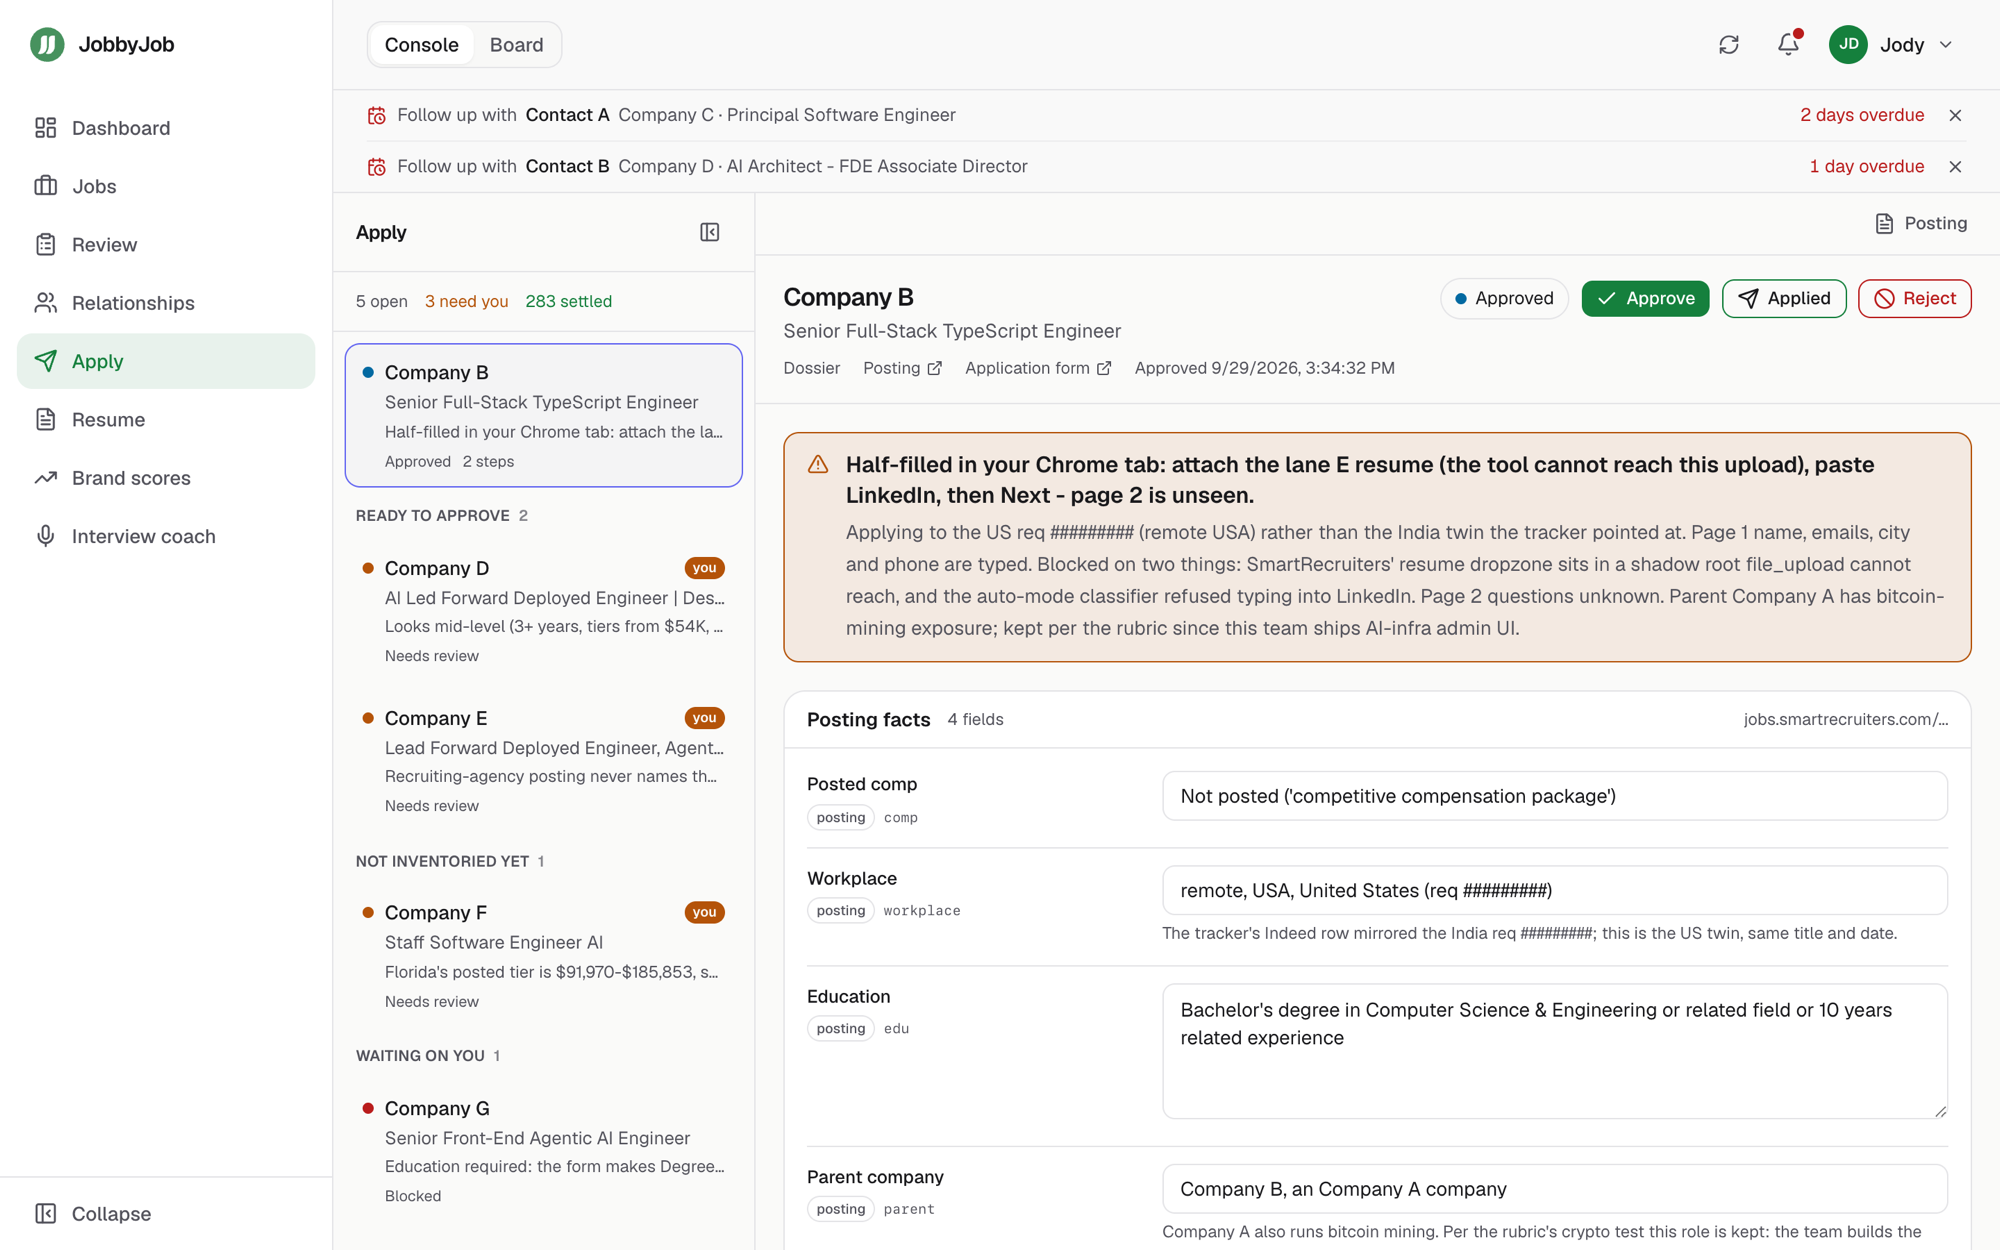
Task: Dismiss the Contact A follow-up reminder
Action: 1955,115
